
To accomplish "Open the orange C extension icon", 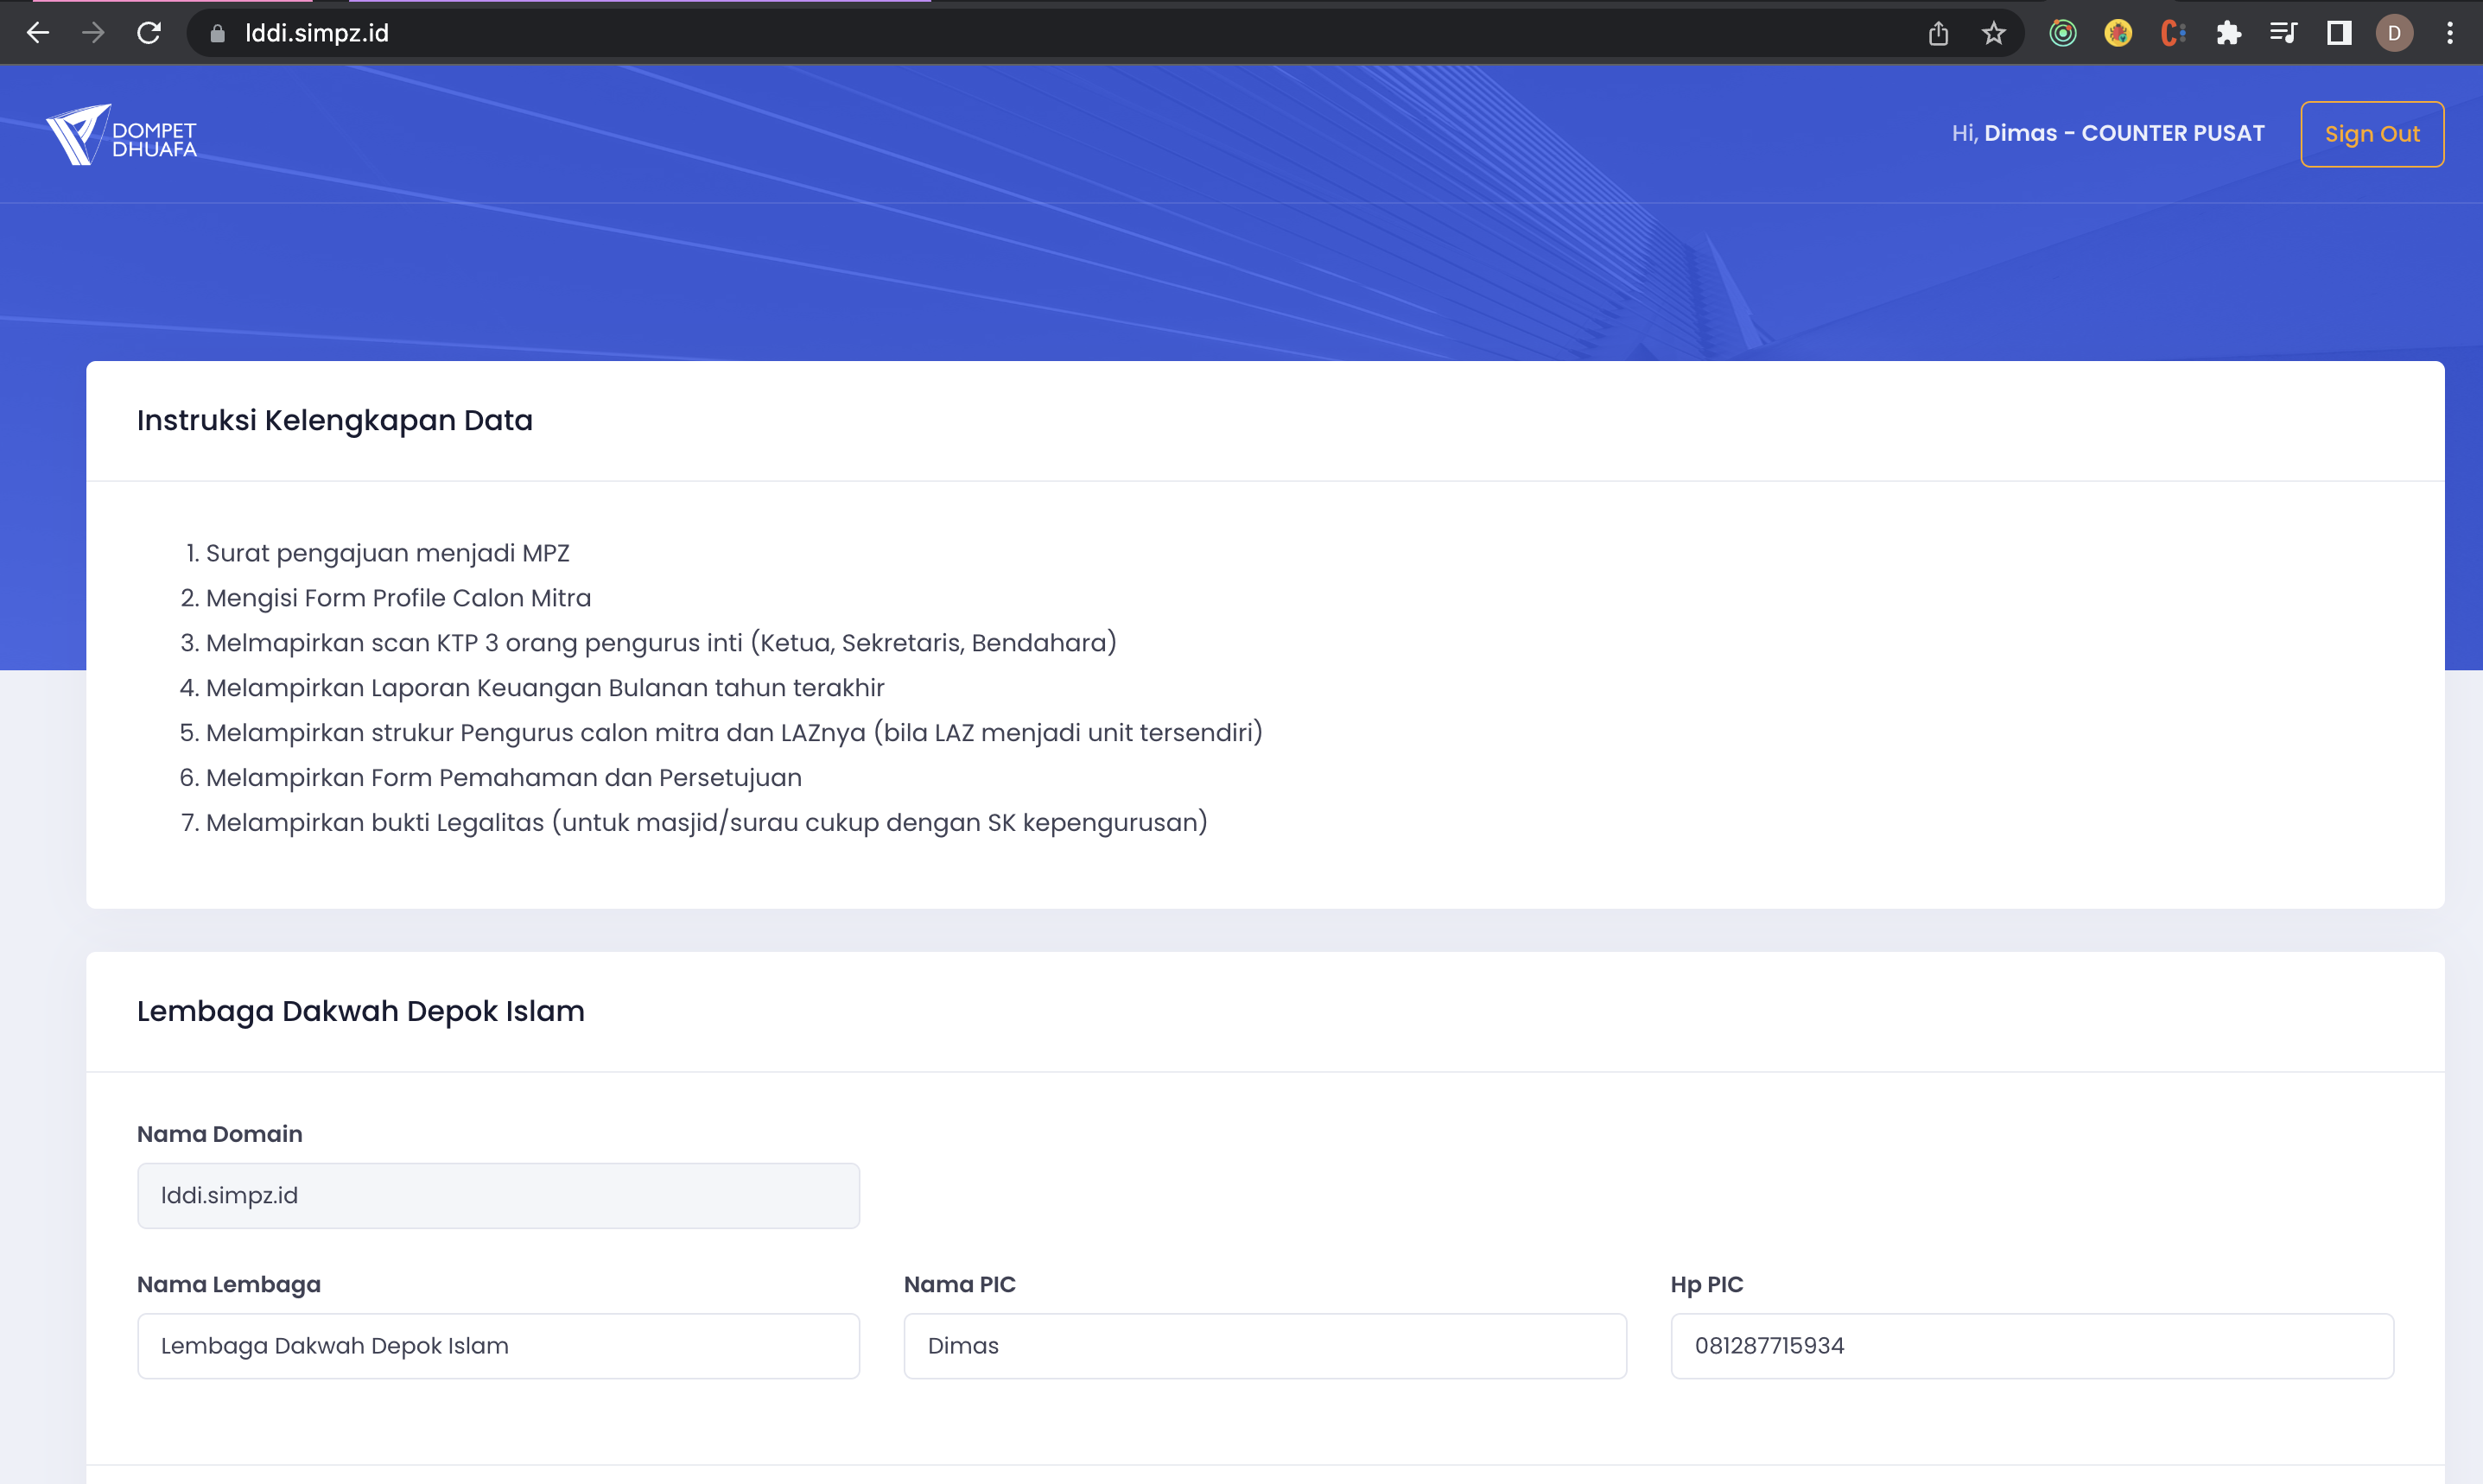I will click(x=2173, y=33).
